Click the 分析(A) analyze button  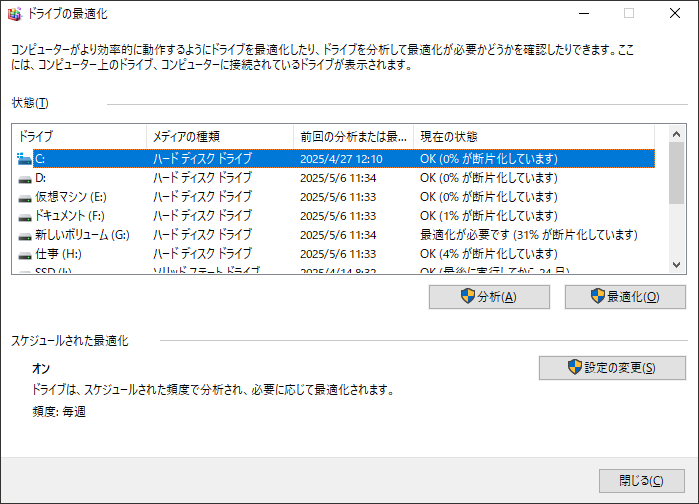(489, 297)
